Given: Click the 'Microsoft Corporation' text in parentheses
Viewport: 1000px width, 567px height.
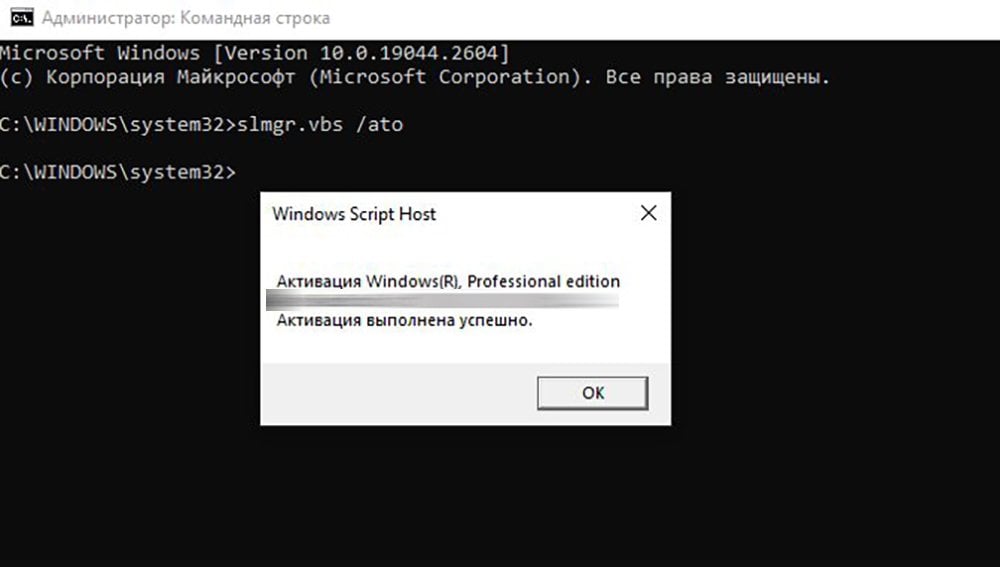Looking at the screenshot, I should click(x=445, y=77).
